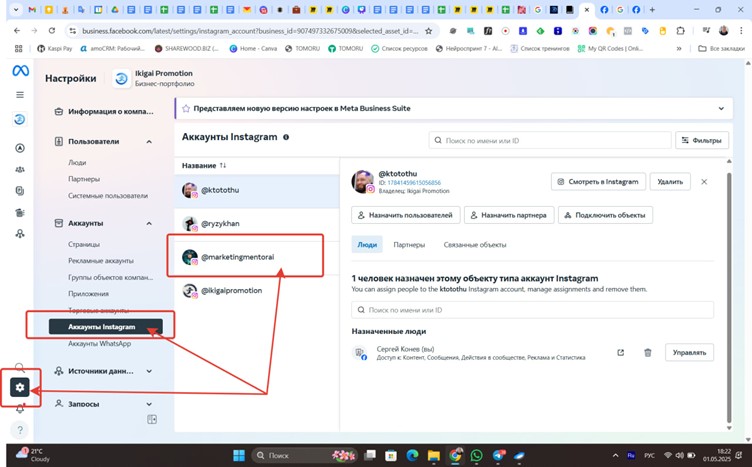
Task: Click search magnifier in left rail
Action: [20, 368]
